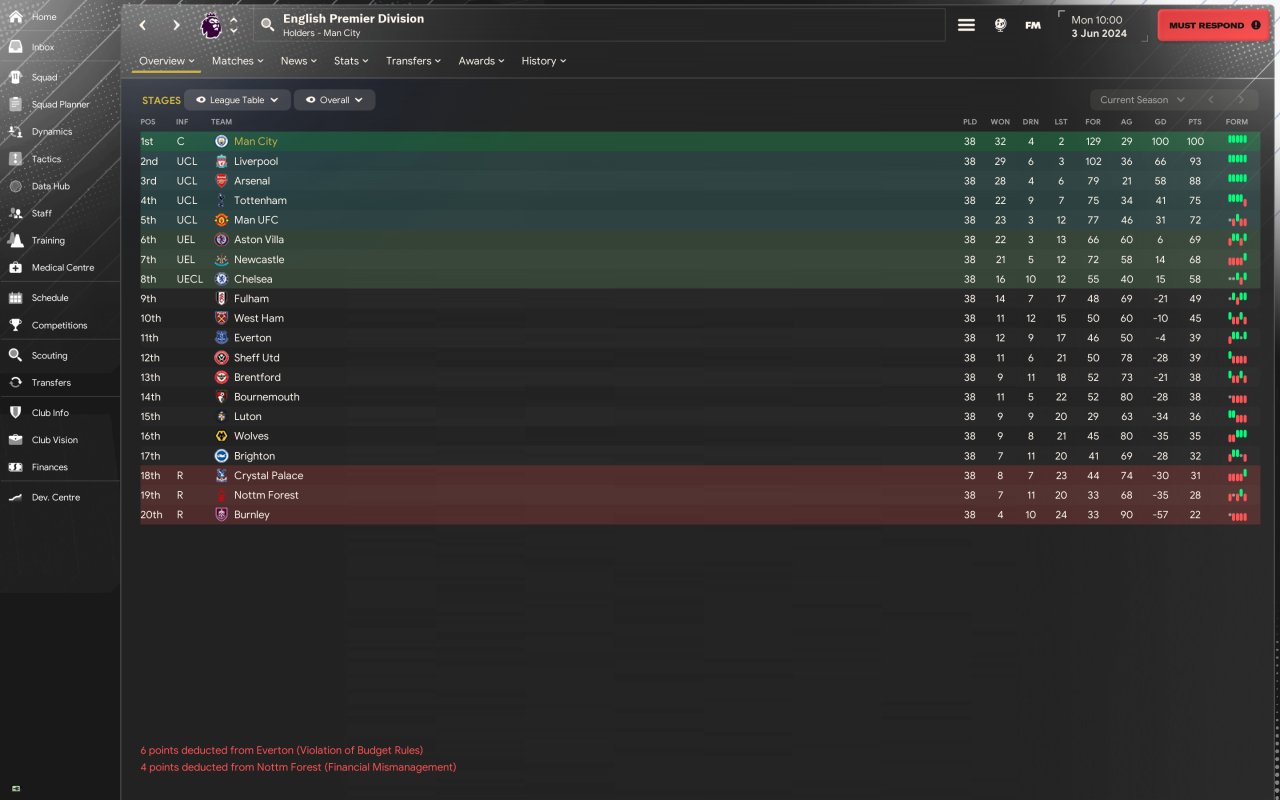
Task: Open the Transfers tab menu
Action: [413, 61]
